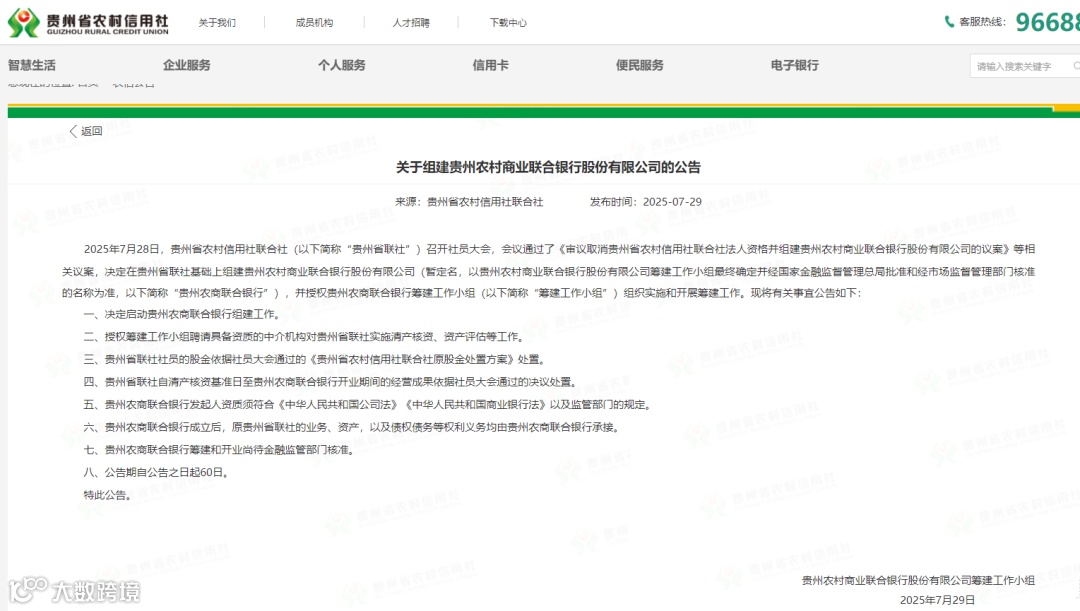Open the 个人服务 menu
Viewport: 1080px width, 611px height.
click(x=342, y=65)
